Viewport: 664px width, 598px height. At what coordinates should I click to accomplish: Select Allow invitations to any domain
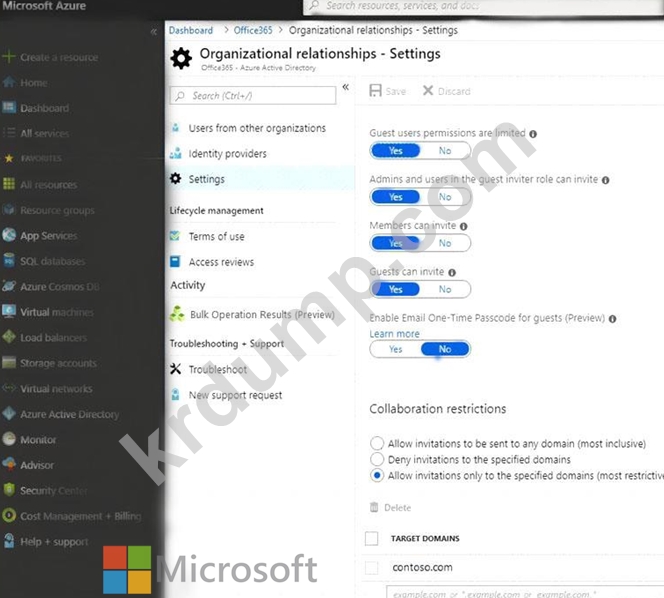(377, 444)
